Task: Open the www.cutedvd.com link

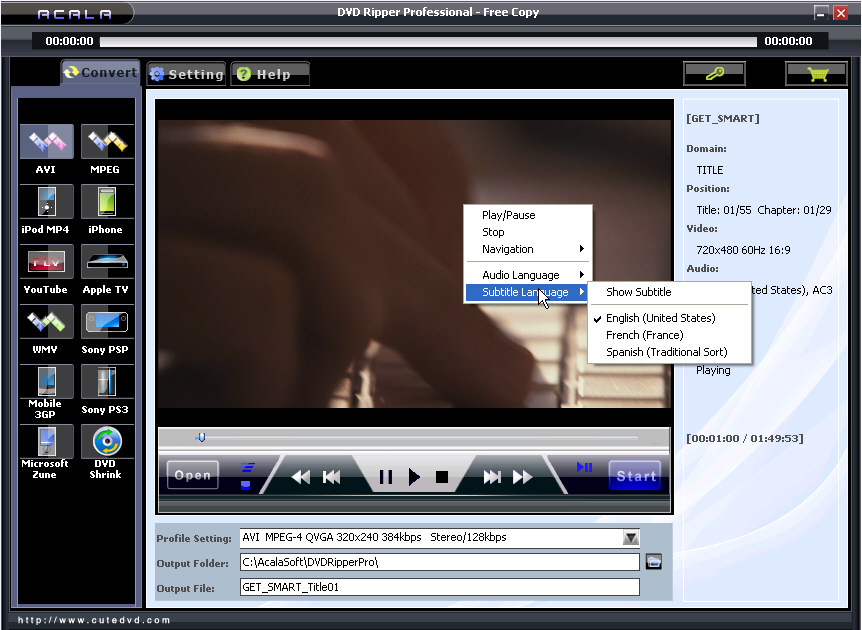Action: pos(93,620)
